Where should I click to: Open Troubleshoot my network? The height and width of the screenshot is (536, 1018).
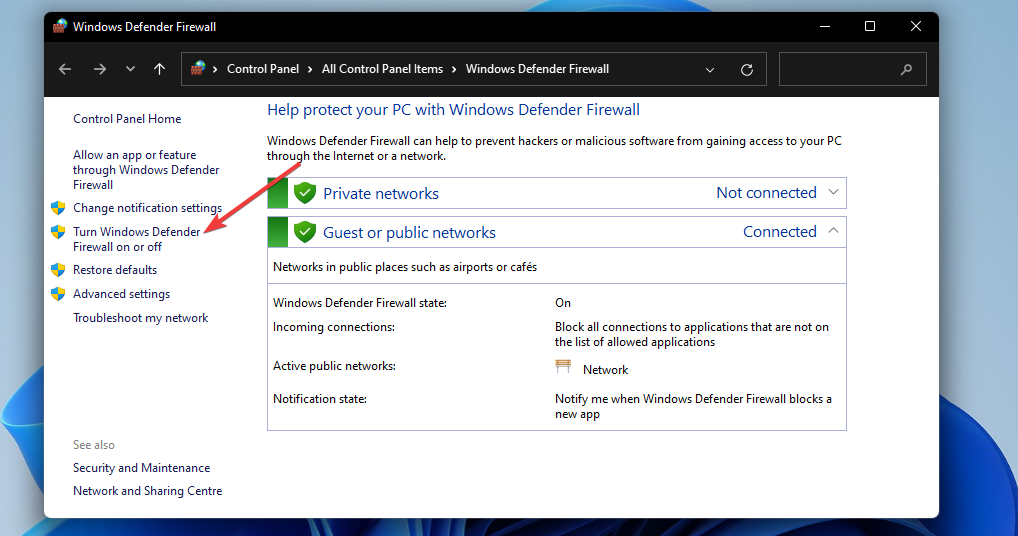[141, 318]
